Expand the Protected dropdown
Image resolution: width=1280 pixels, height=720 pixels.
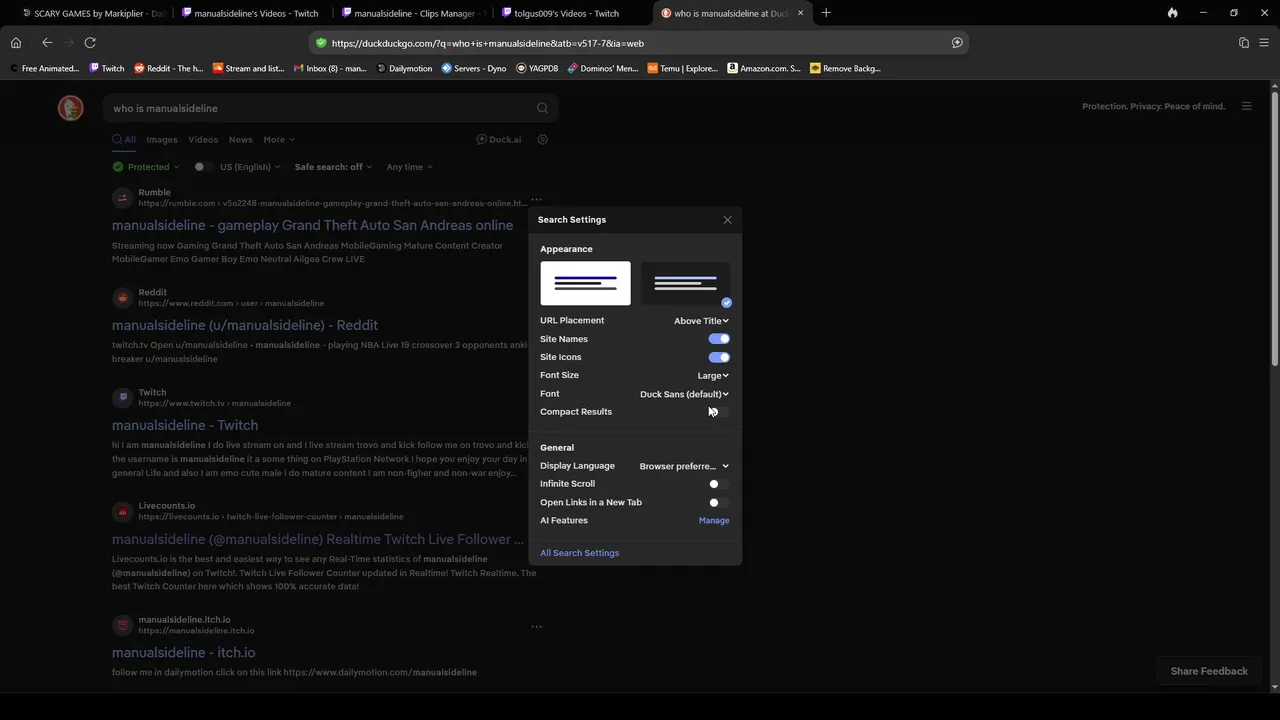point(146,167)
